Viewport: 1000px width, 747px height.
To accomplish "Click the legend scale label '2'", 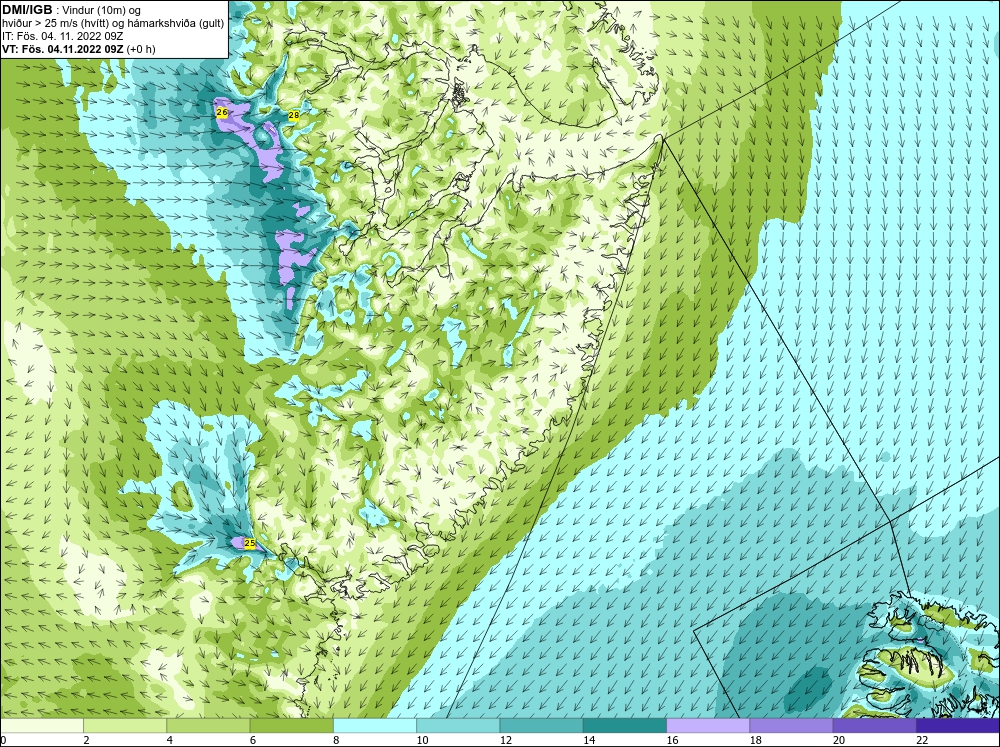I will (86, 740).
